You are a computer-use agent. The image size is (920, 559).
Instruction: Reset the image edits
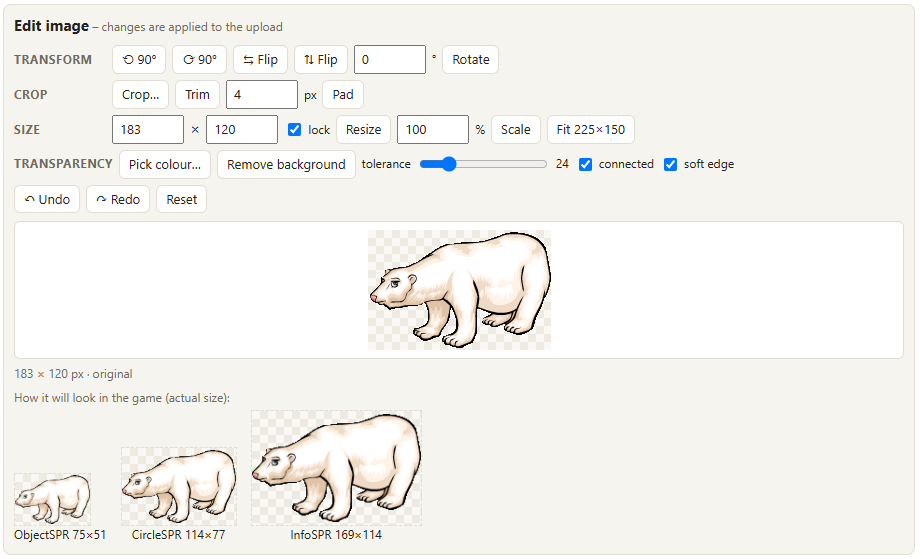[x=181, y=199]
